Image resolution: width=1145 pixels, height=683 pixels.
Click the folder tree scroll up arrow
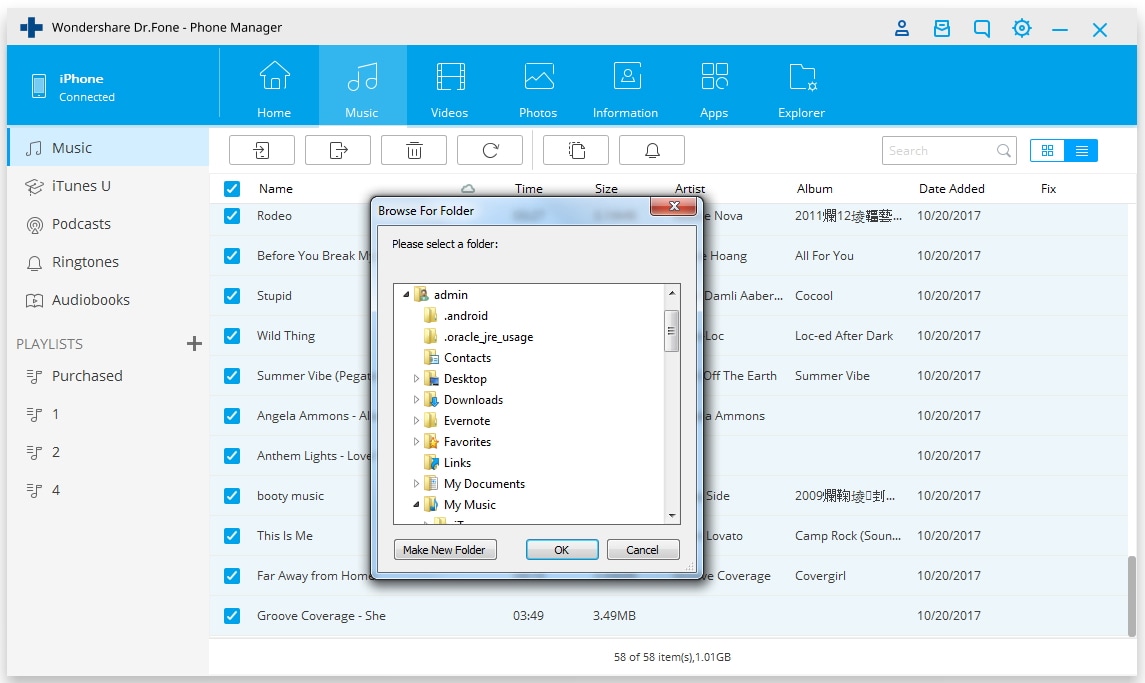click(672, 294)
